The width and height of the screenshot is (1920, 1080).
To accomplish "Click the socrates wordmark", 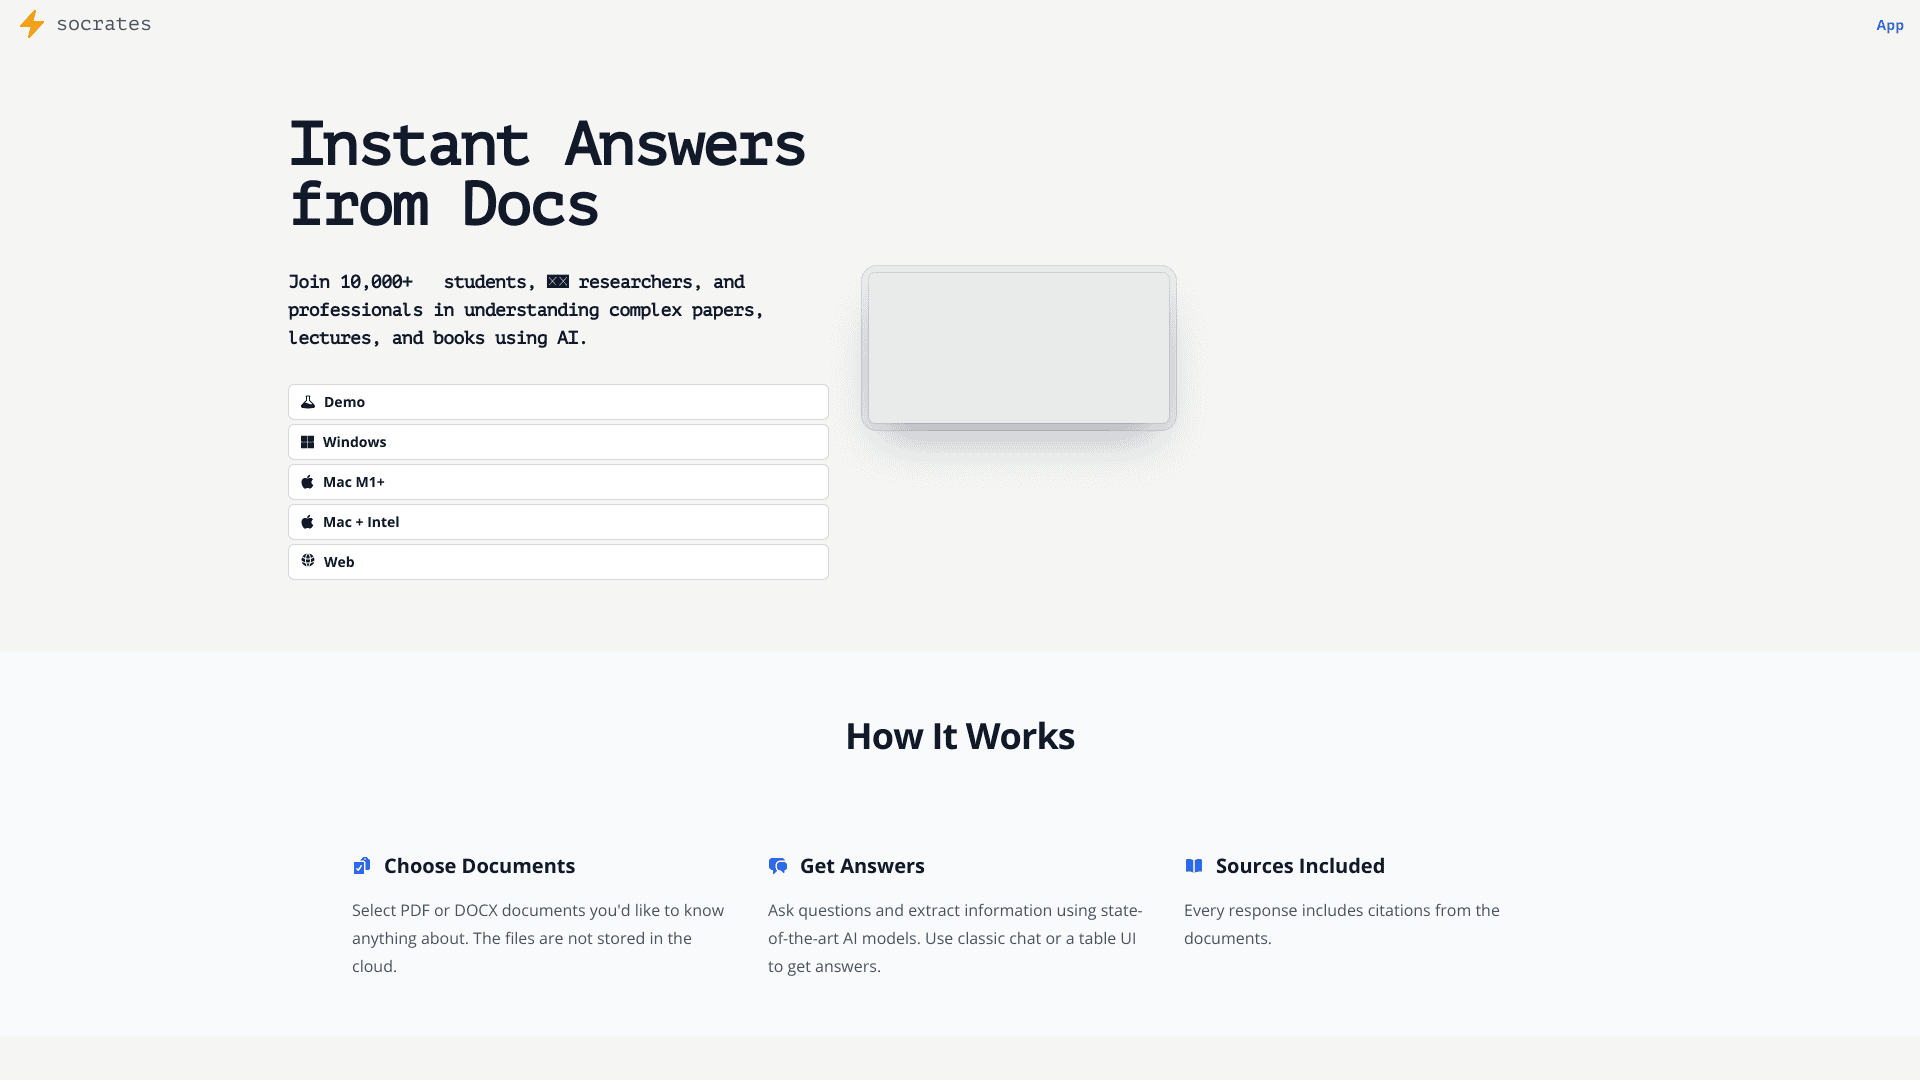I will pos(104,24).
